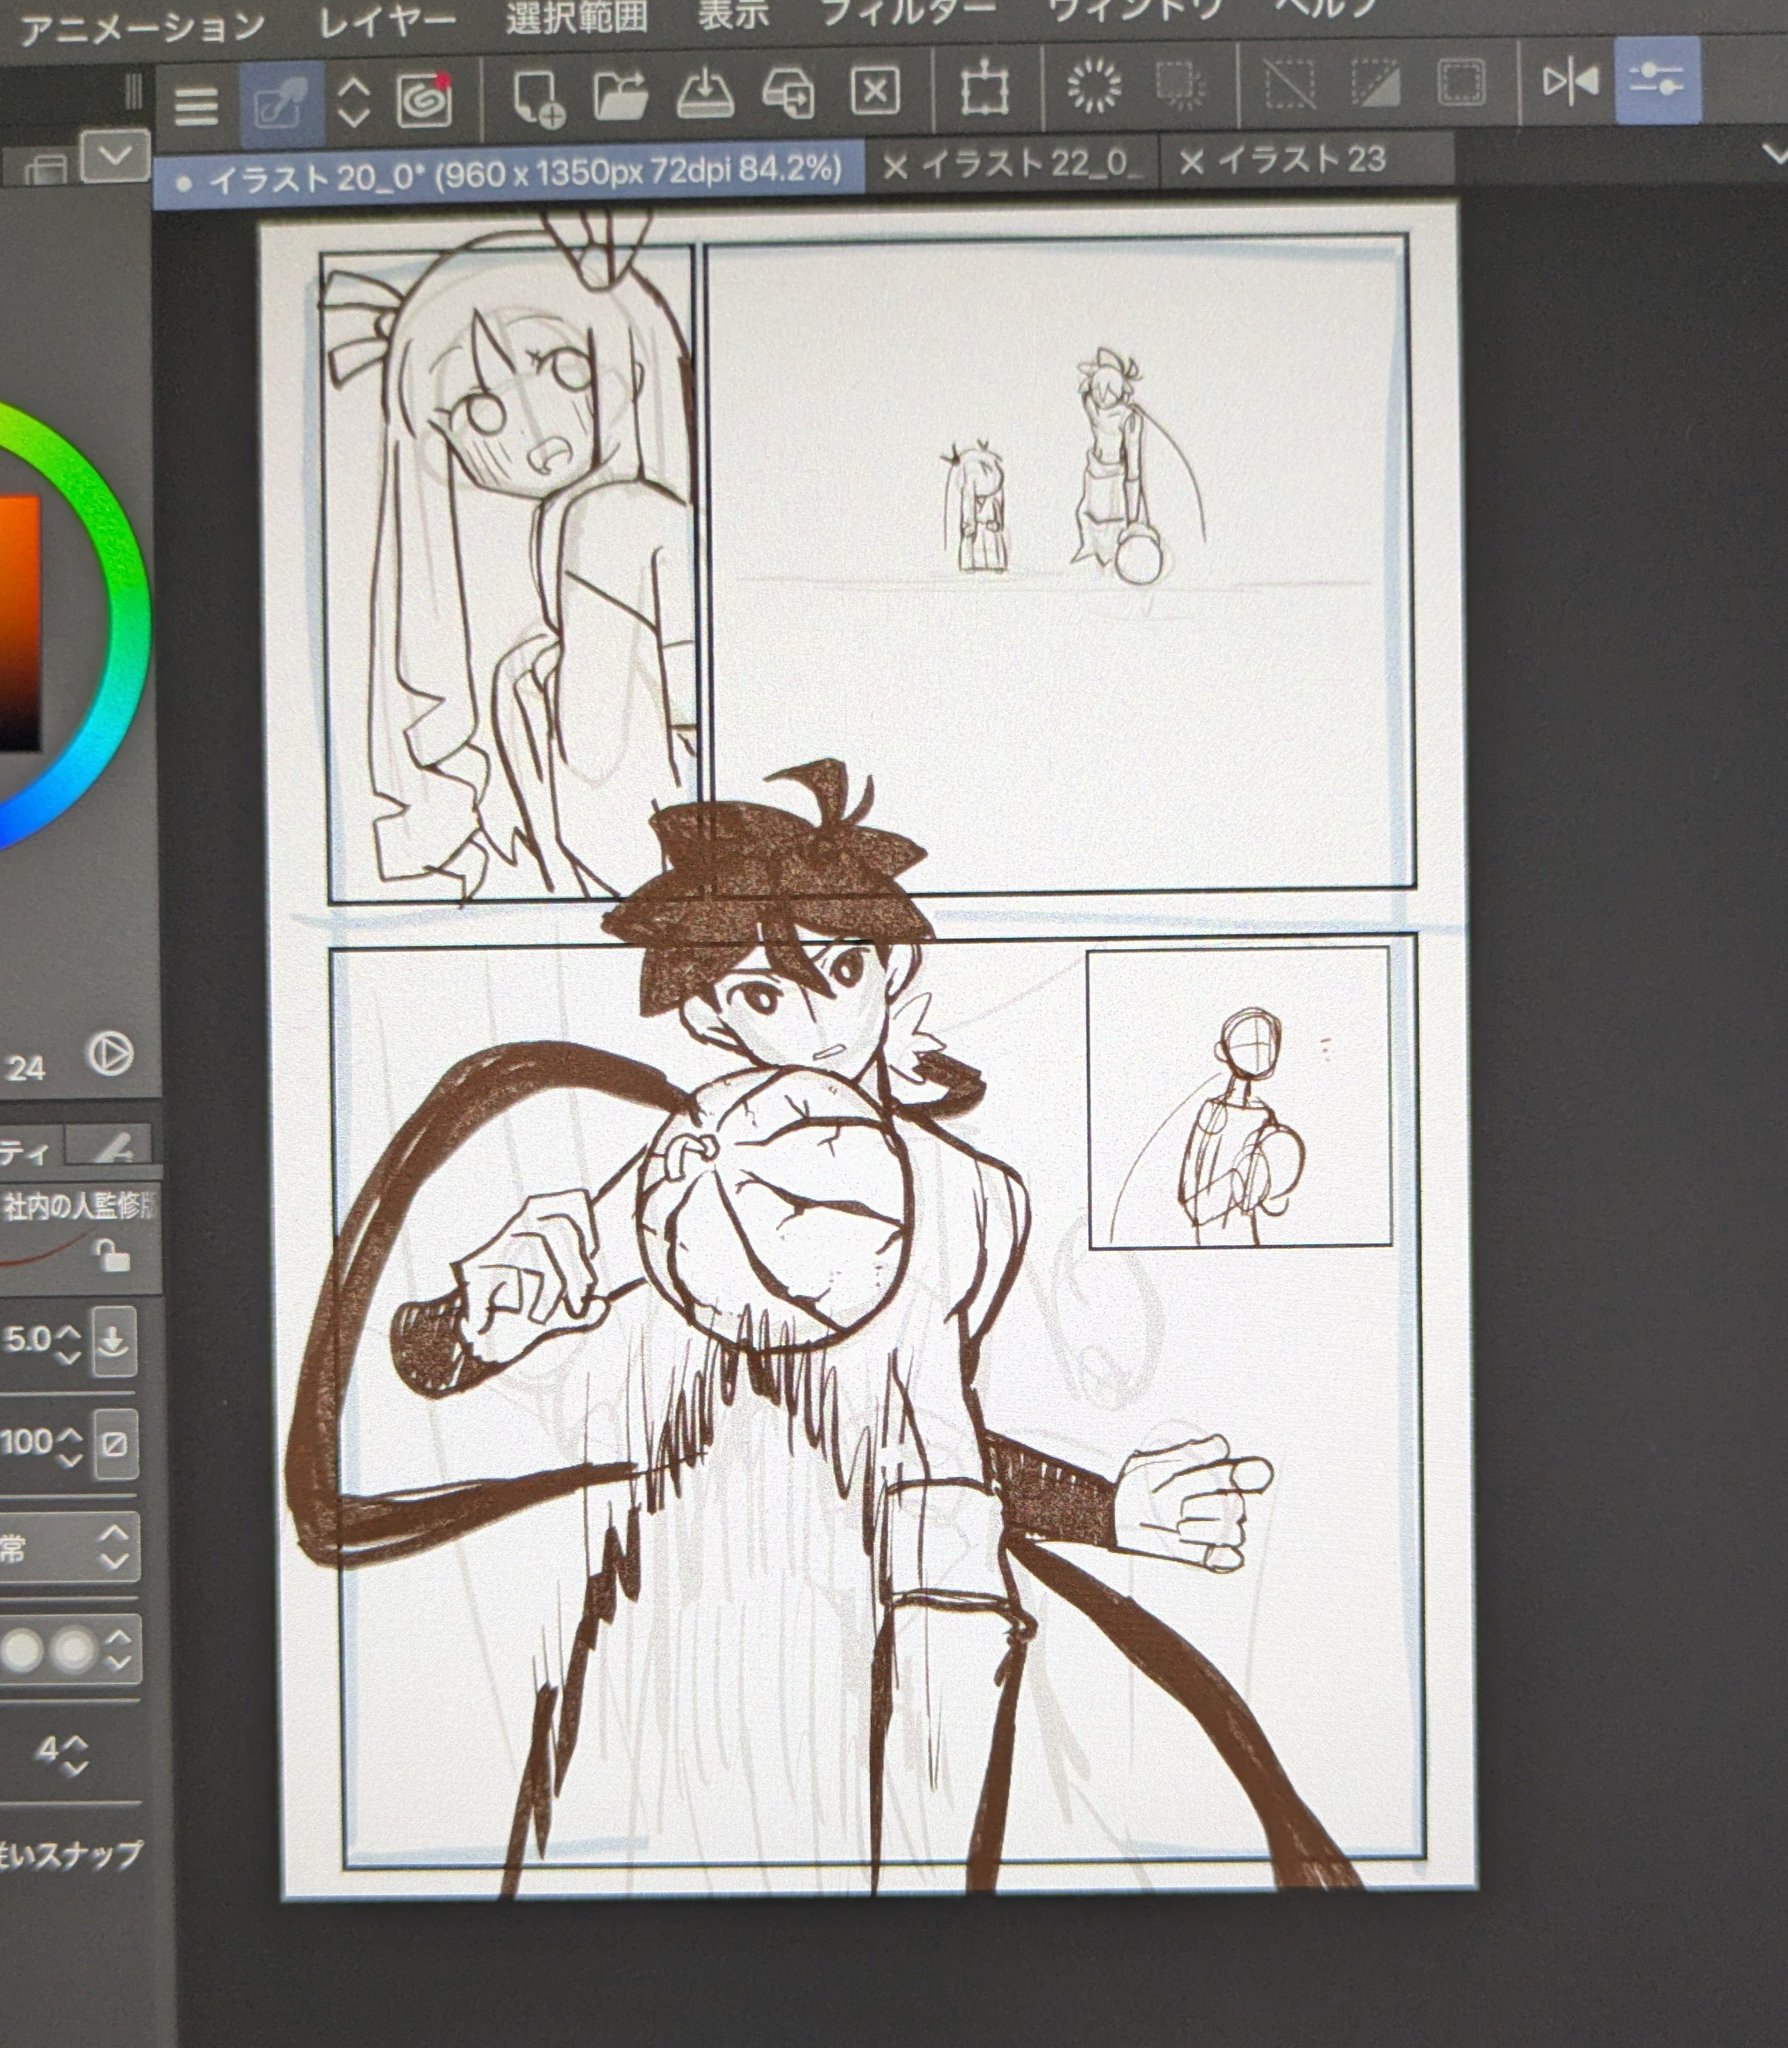Click the deselect dashed-square slash icon

1289,84
